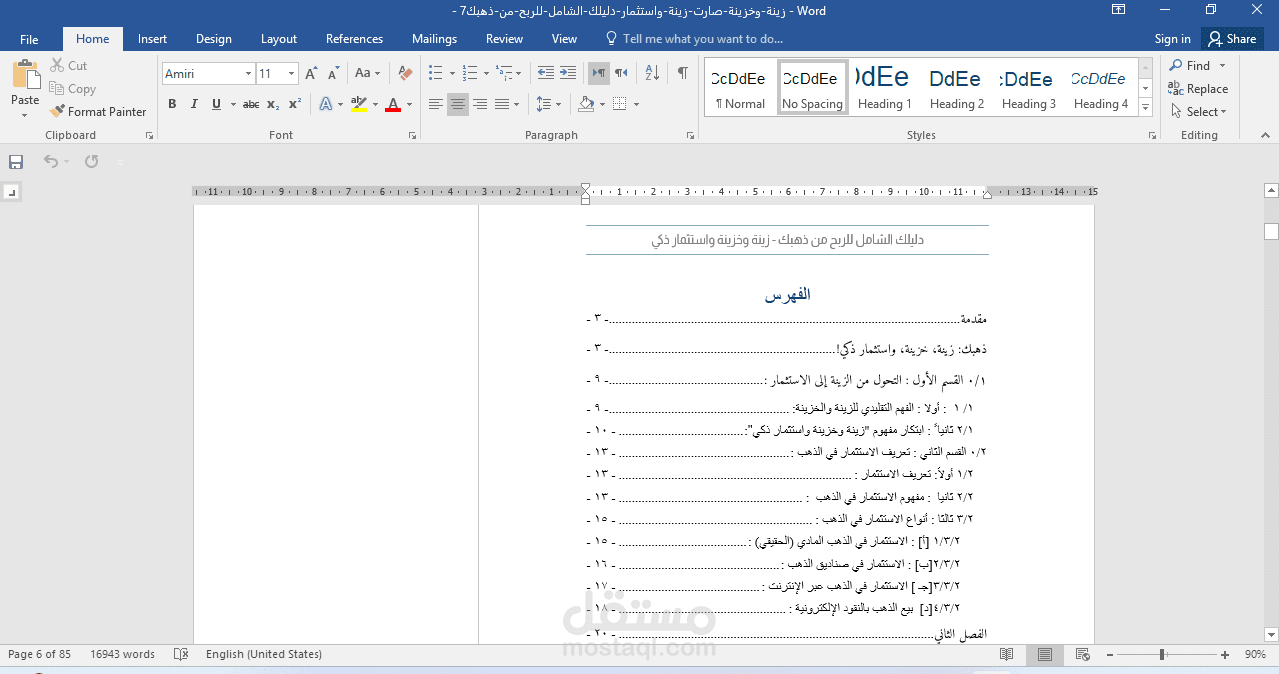Open Paragraph dialog launcher

click(x=691, y=135)
